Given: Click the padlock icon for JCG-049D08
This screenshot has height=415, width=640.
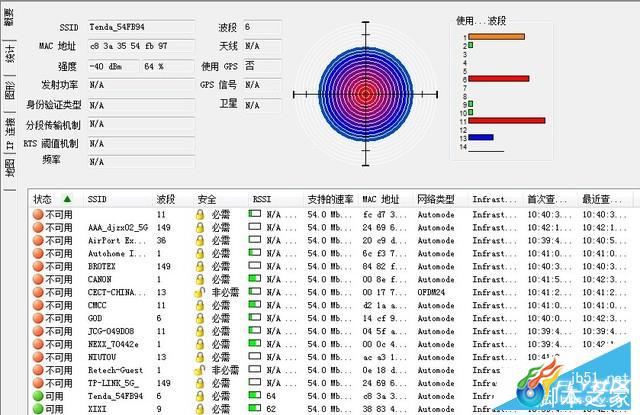Looking at the screenshot, I should 200,331.
